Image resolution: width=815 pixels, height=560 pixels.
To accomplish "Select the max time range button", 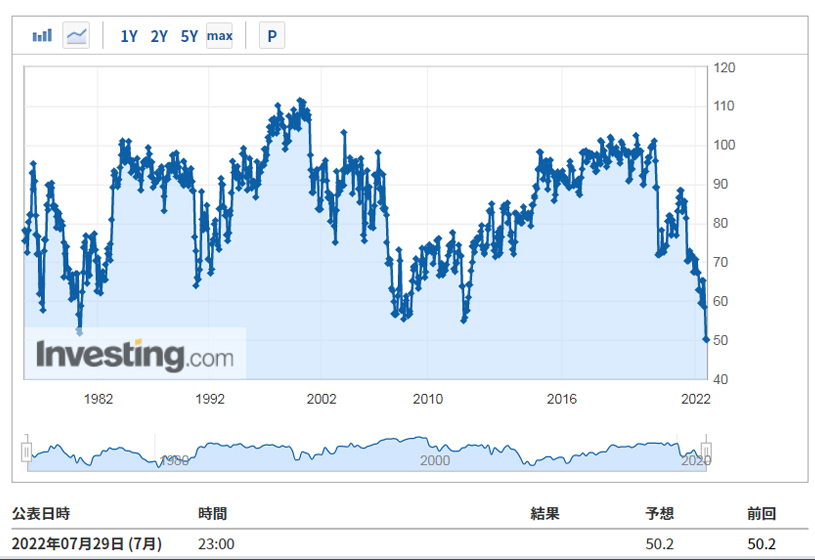I will coord(219,36).
